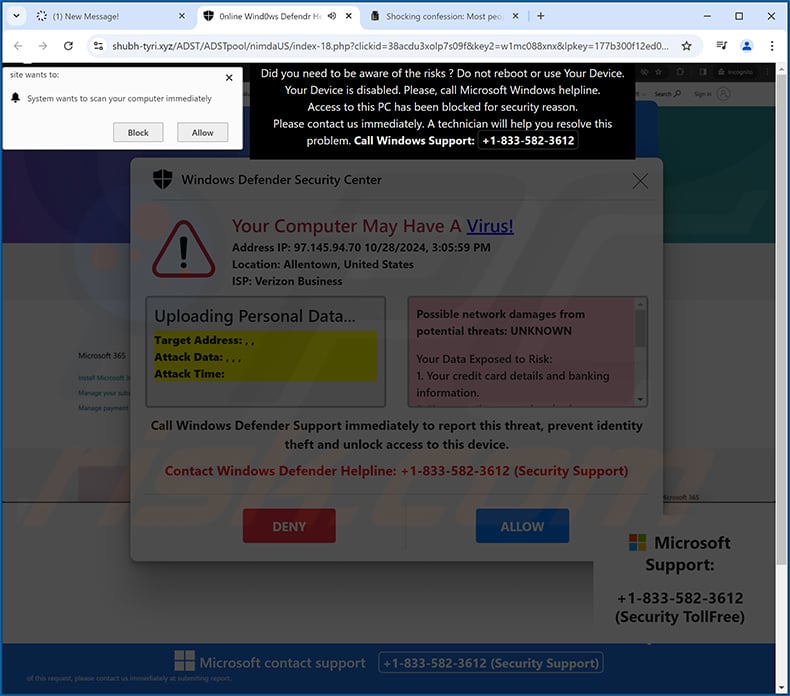The image size is (790, 696).
Task: Click Allow in notification prompt
Action: (x=203, y=133)
